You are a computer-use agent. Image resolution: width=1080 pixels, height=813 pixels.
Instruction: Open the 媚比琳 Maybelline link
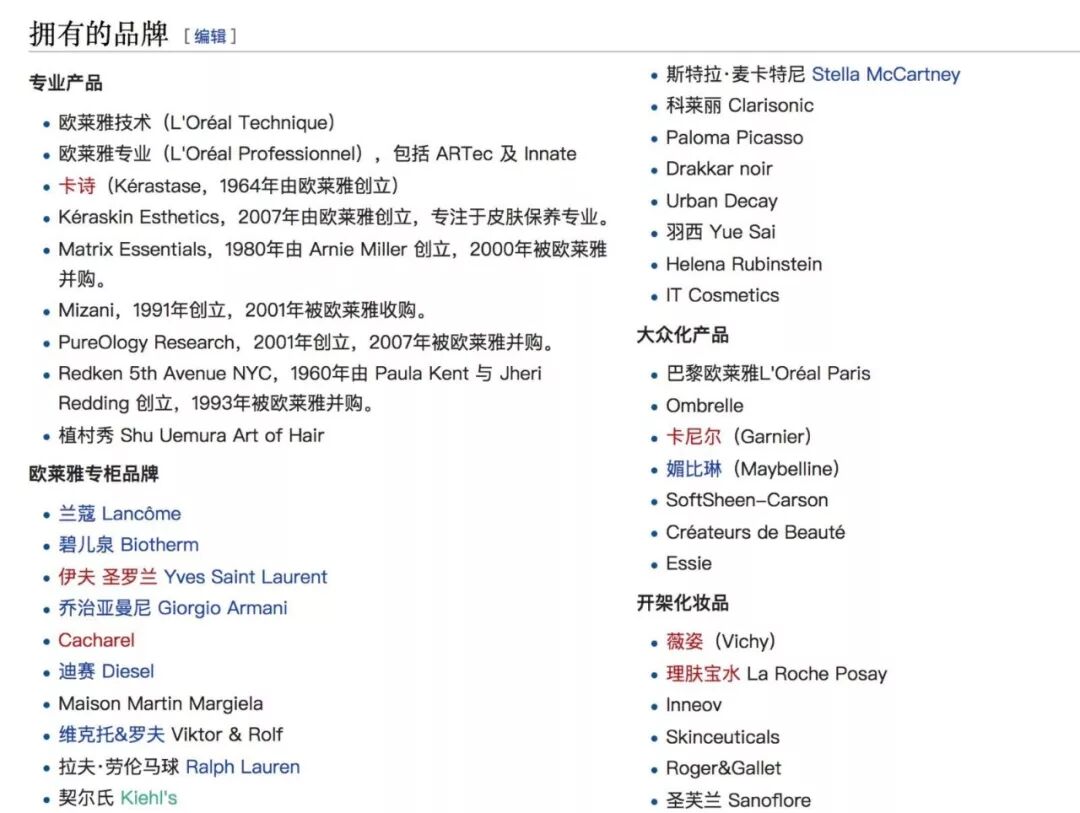point(694,469)
